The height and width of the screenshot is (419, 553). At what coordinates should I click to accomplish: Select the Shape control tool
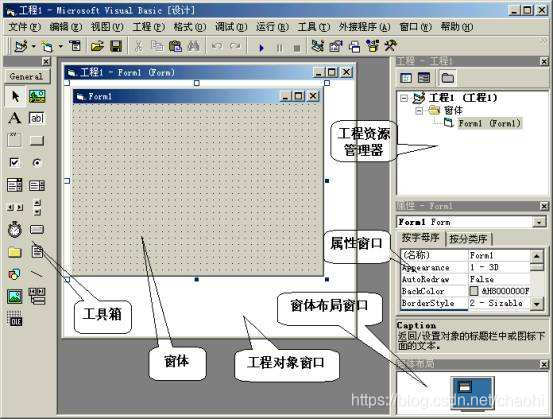(x=15, y=274)
